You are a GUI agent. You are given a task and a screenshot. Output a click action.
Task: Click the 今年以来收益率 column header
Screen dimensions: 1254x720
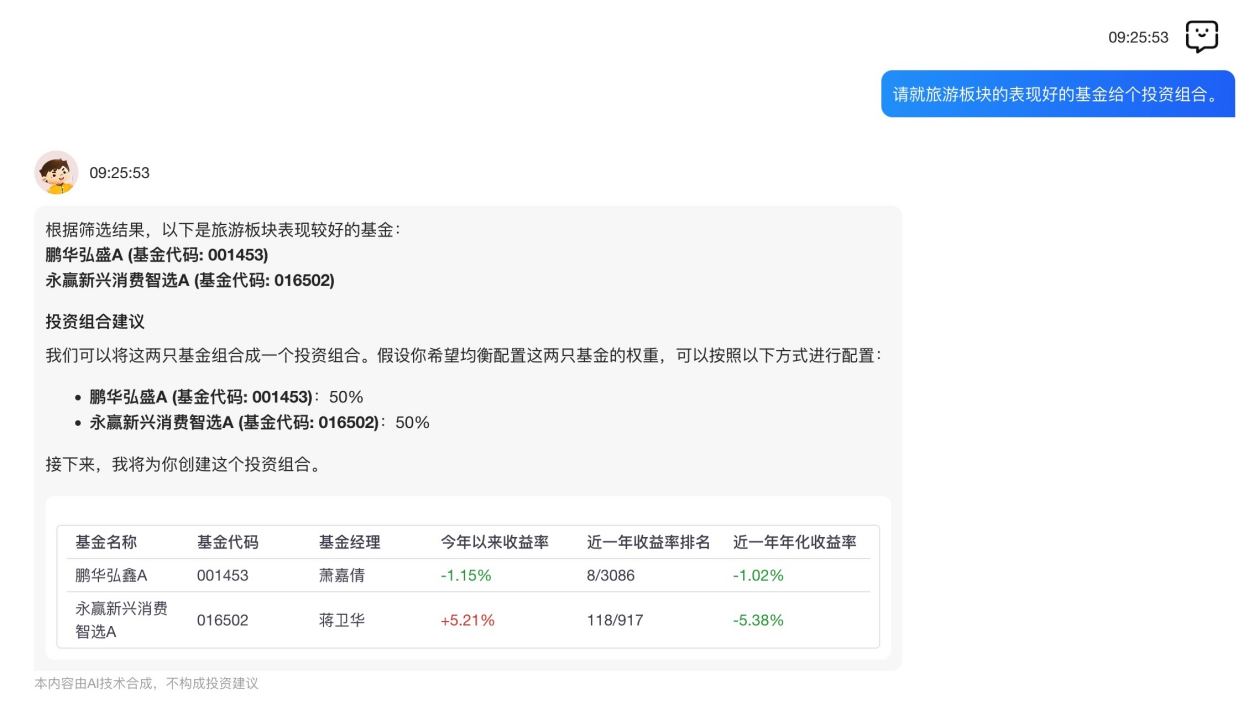point(495,542)
